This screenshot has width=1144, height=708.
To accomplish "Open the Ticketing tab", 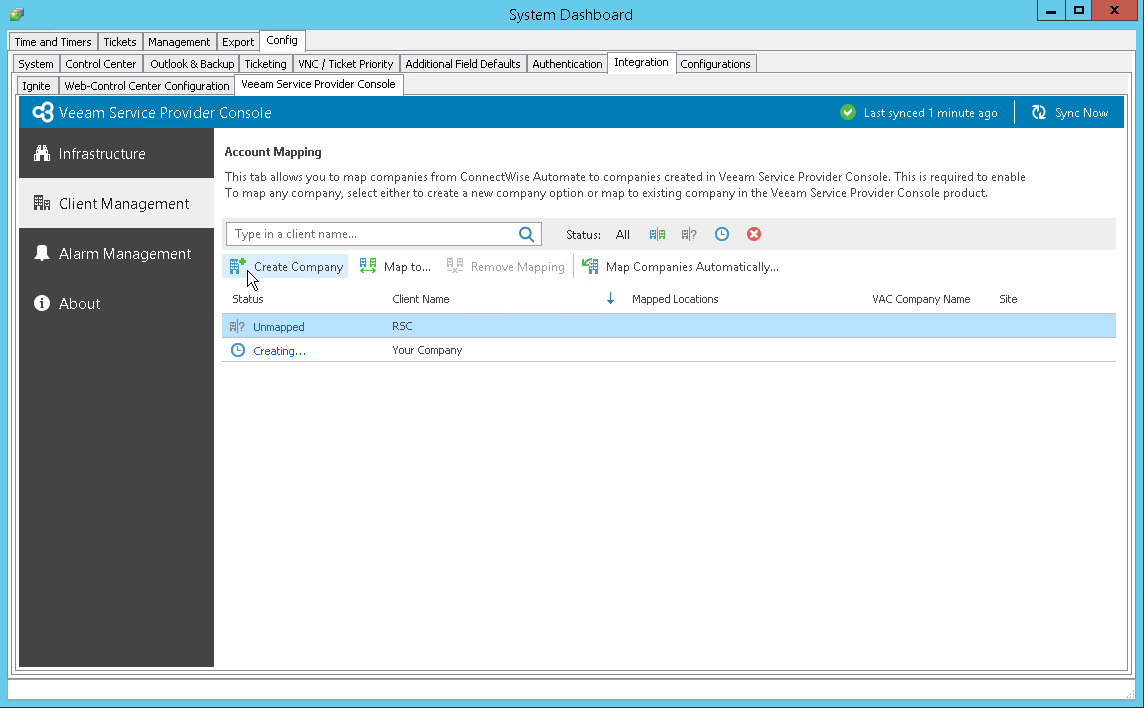I will pyautogui.click(x=266, y=64).
